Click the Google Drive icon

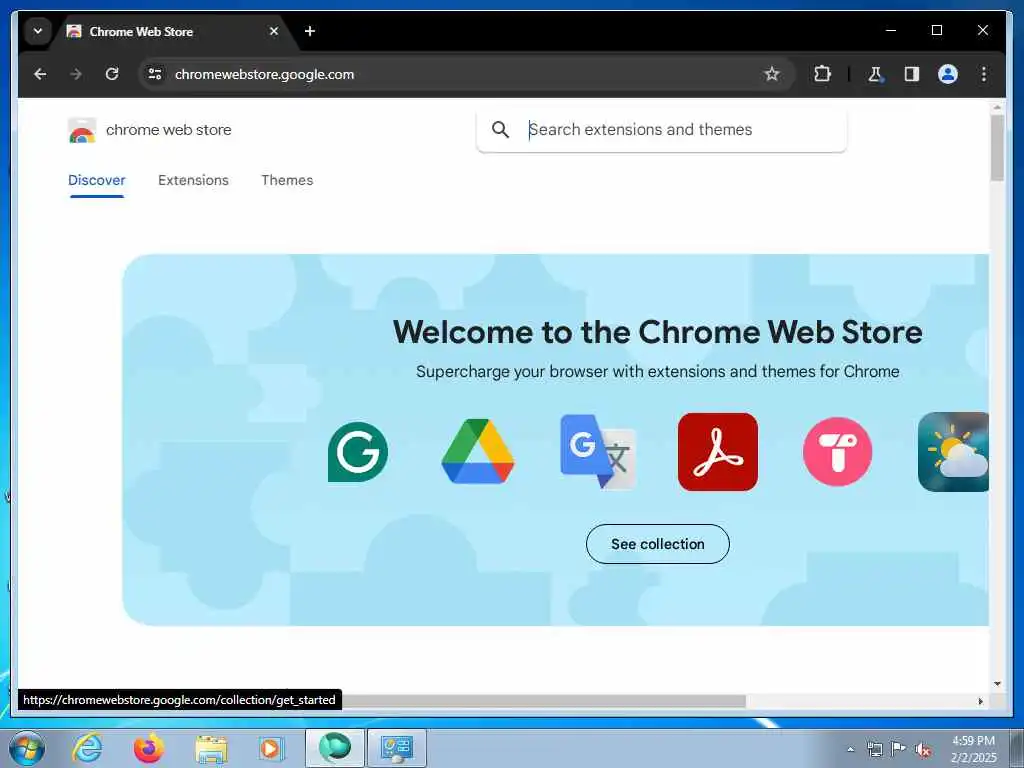pos(478,451)
